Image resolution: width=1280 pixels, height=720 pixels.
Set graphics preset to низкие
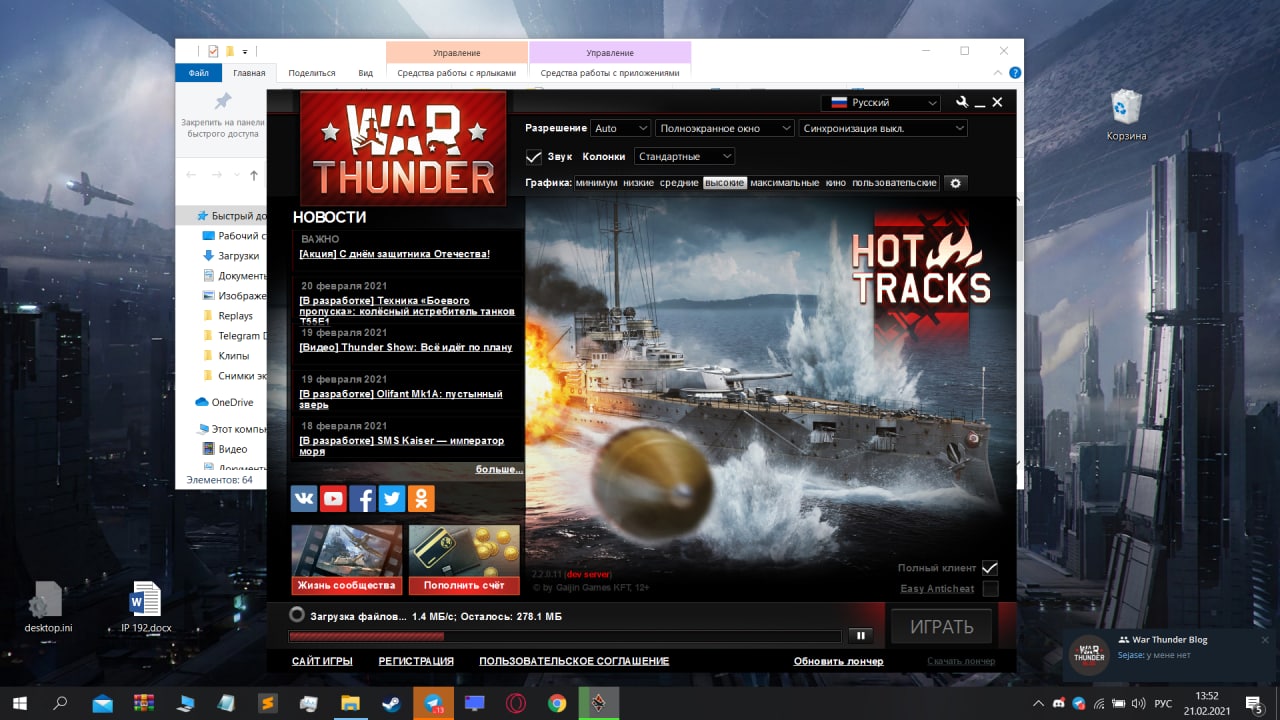coord(638,183)
